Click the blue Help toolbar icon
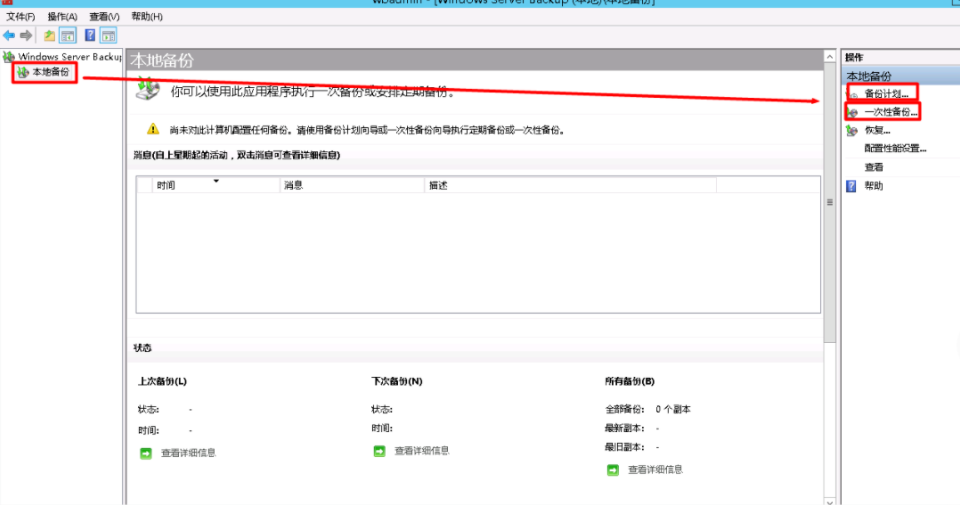The image size is (960, 505). click(x=90, y=36)
